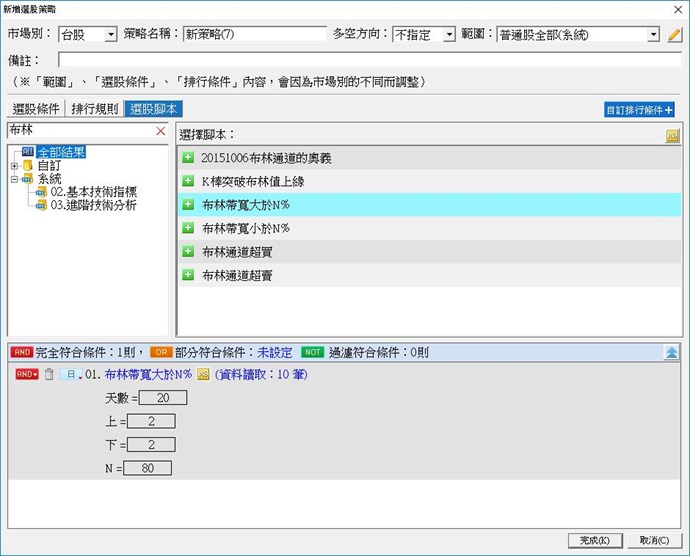Expand the 範圍 combo box

pos(653,34)
